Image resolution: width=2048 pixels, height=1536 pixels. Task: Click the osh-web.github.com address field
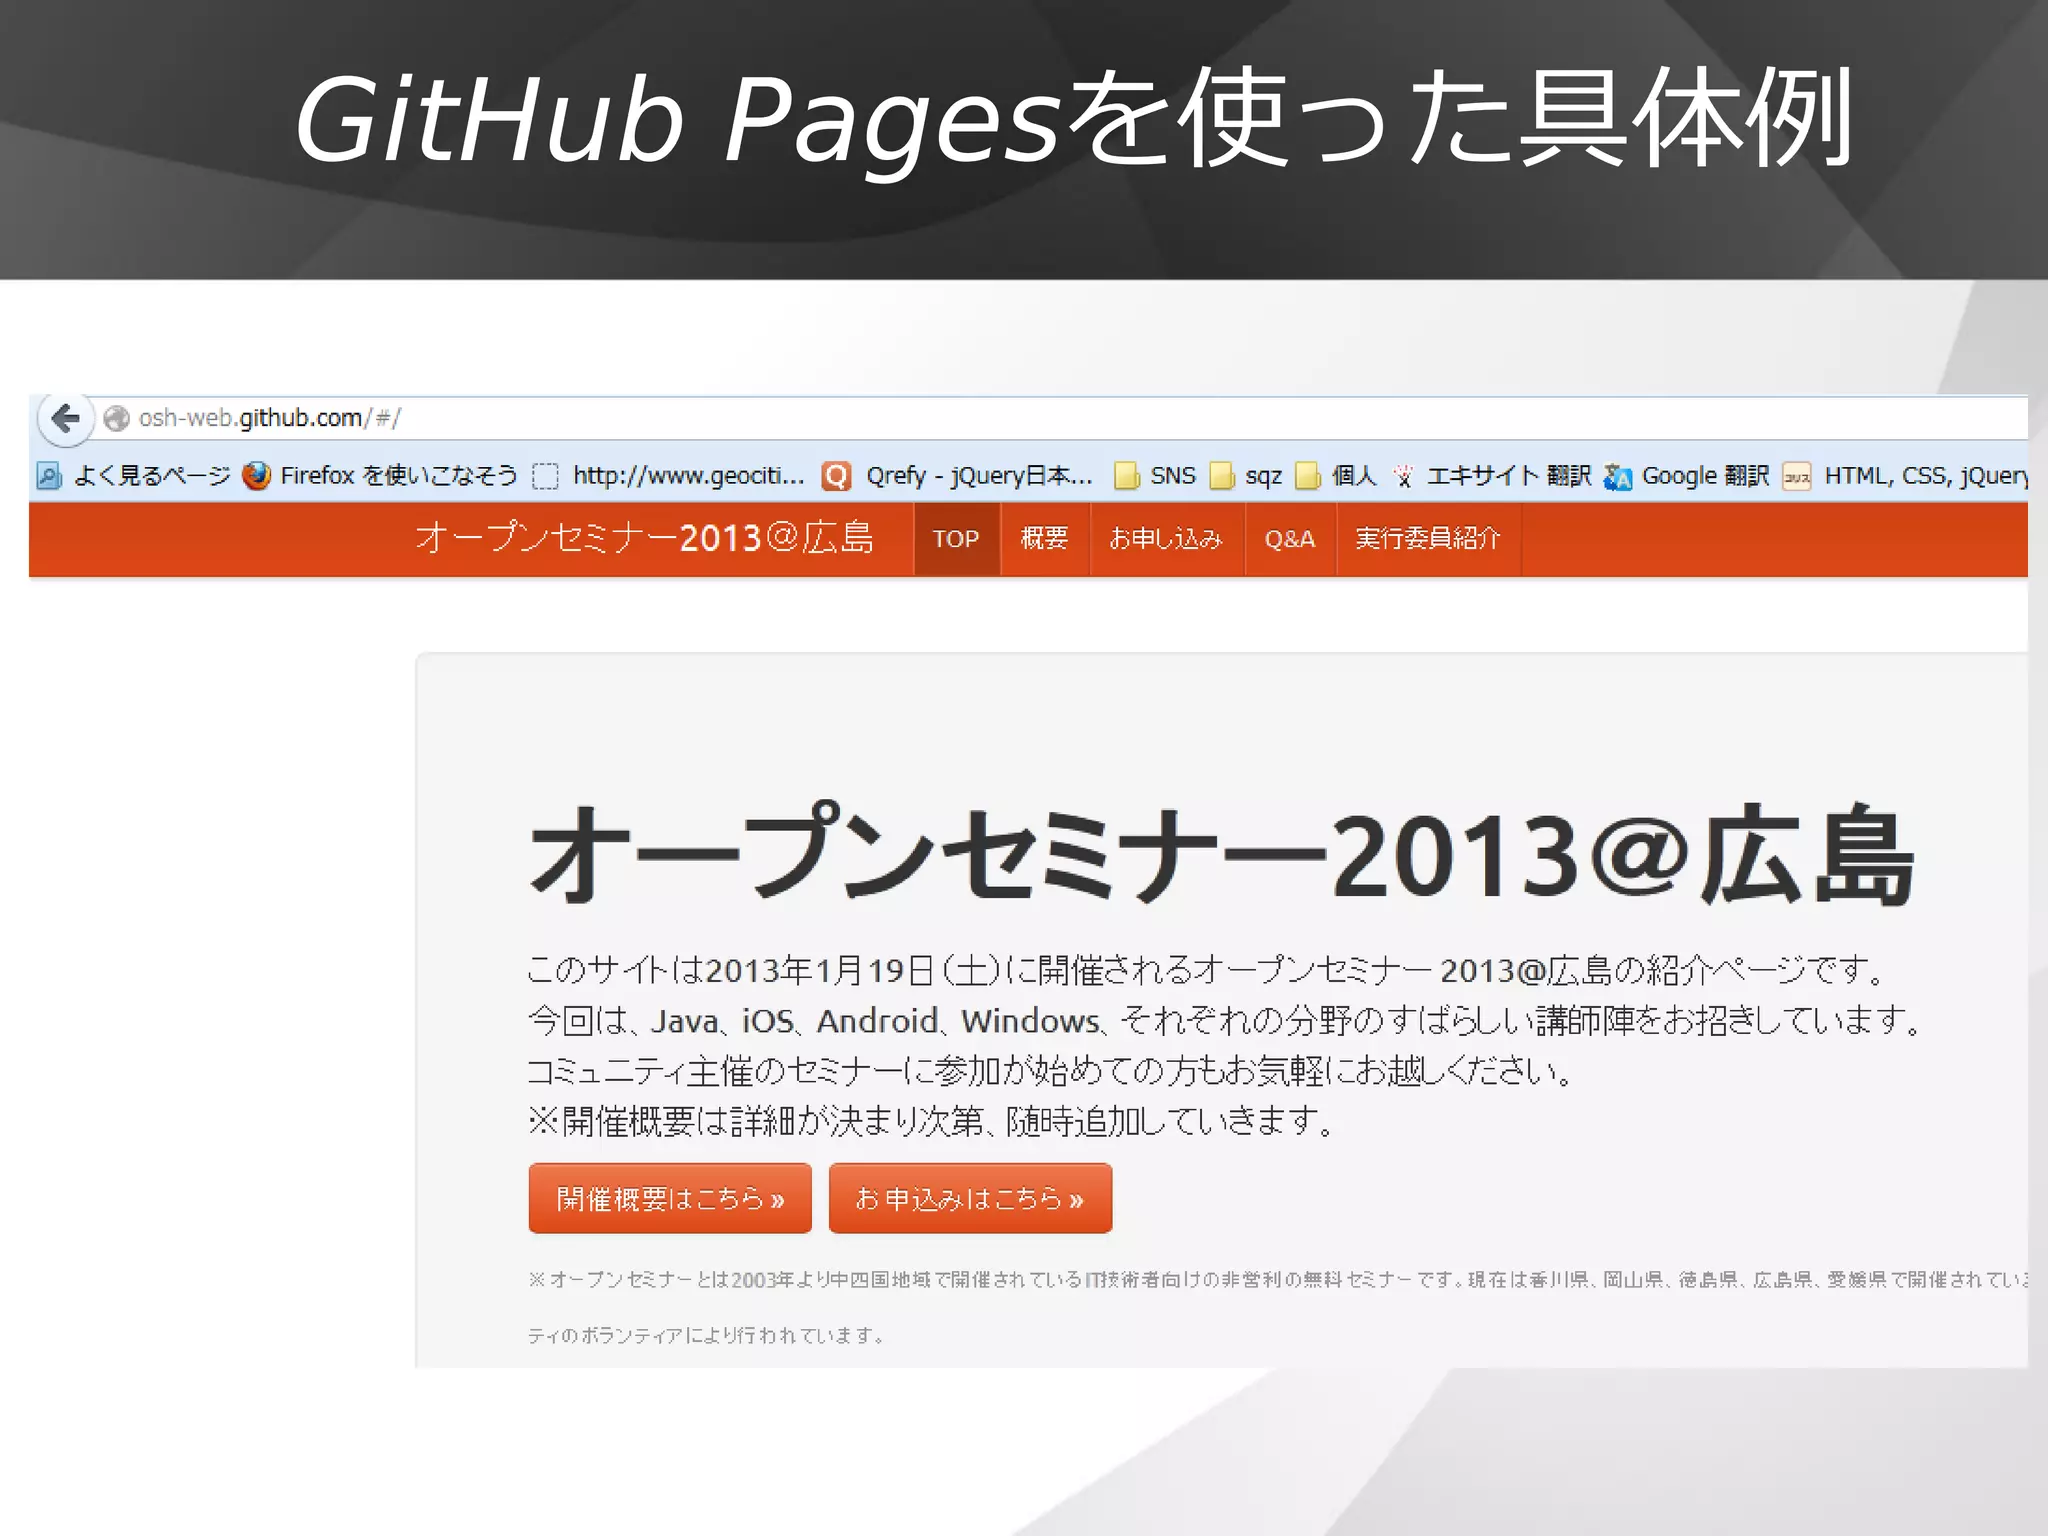point(1060,418)
